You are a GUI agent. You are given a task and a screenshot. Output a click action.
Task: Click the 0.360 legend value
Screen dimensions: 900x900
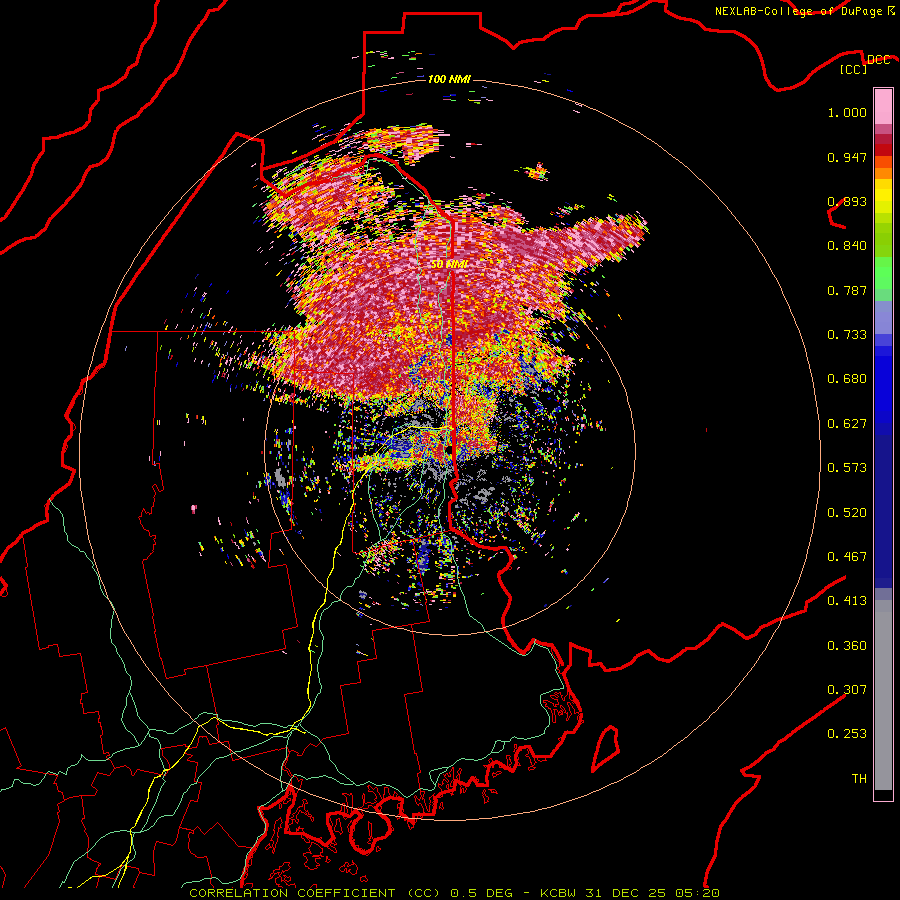847,646
